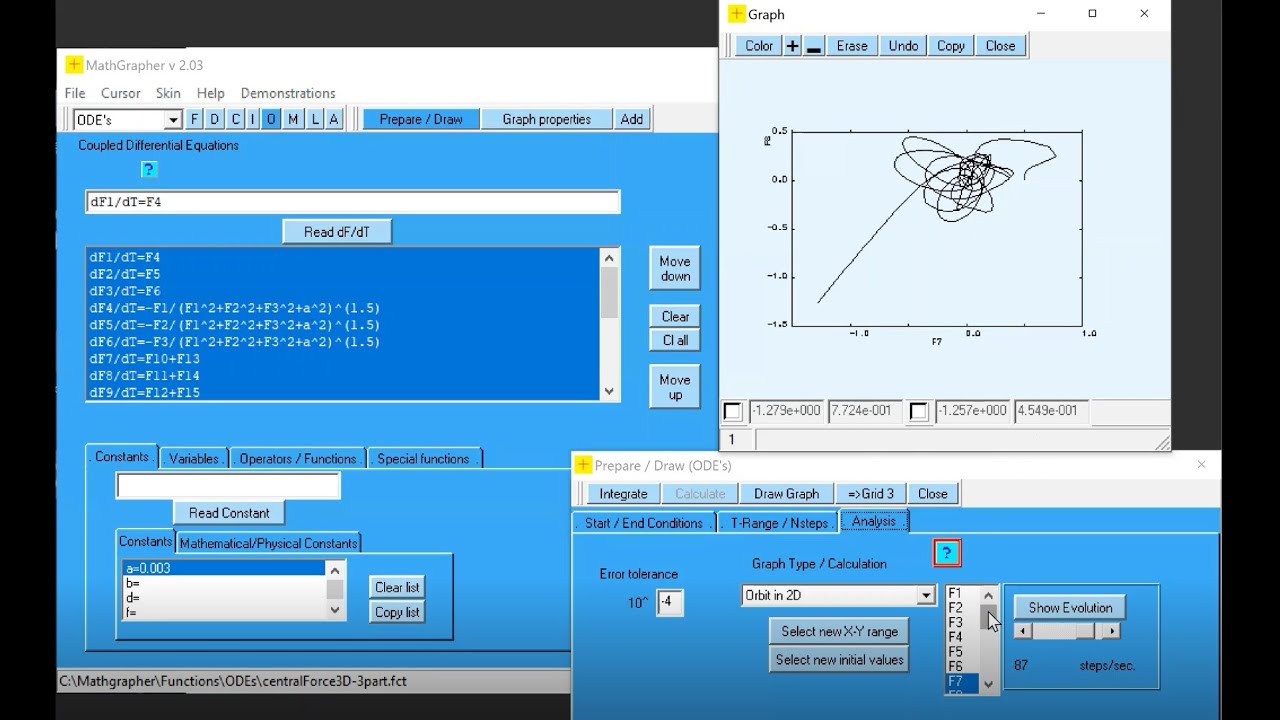Click the evolution speed slider's left arrow
Image resolution: width=1280 pixels, height=720 pixels.
tap(1023, 632)
